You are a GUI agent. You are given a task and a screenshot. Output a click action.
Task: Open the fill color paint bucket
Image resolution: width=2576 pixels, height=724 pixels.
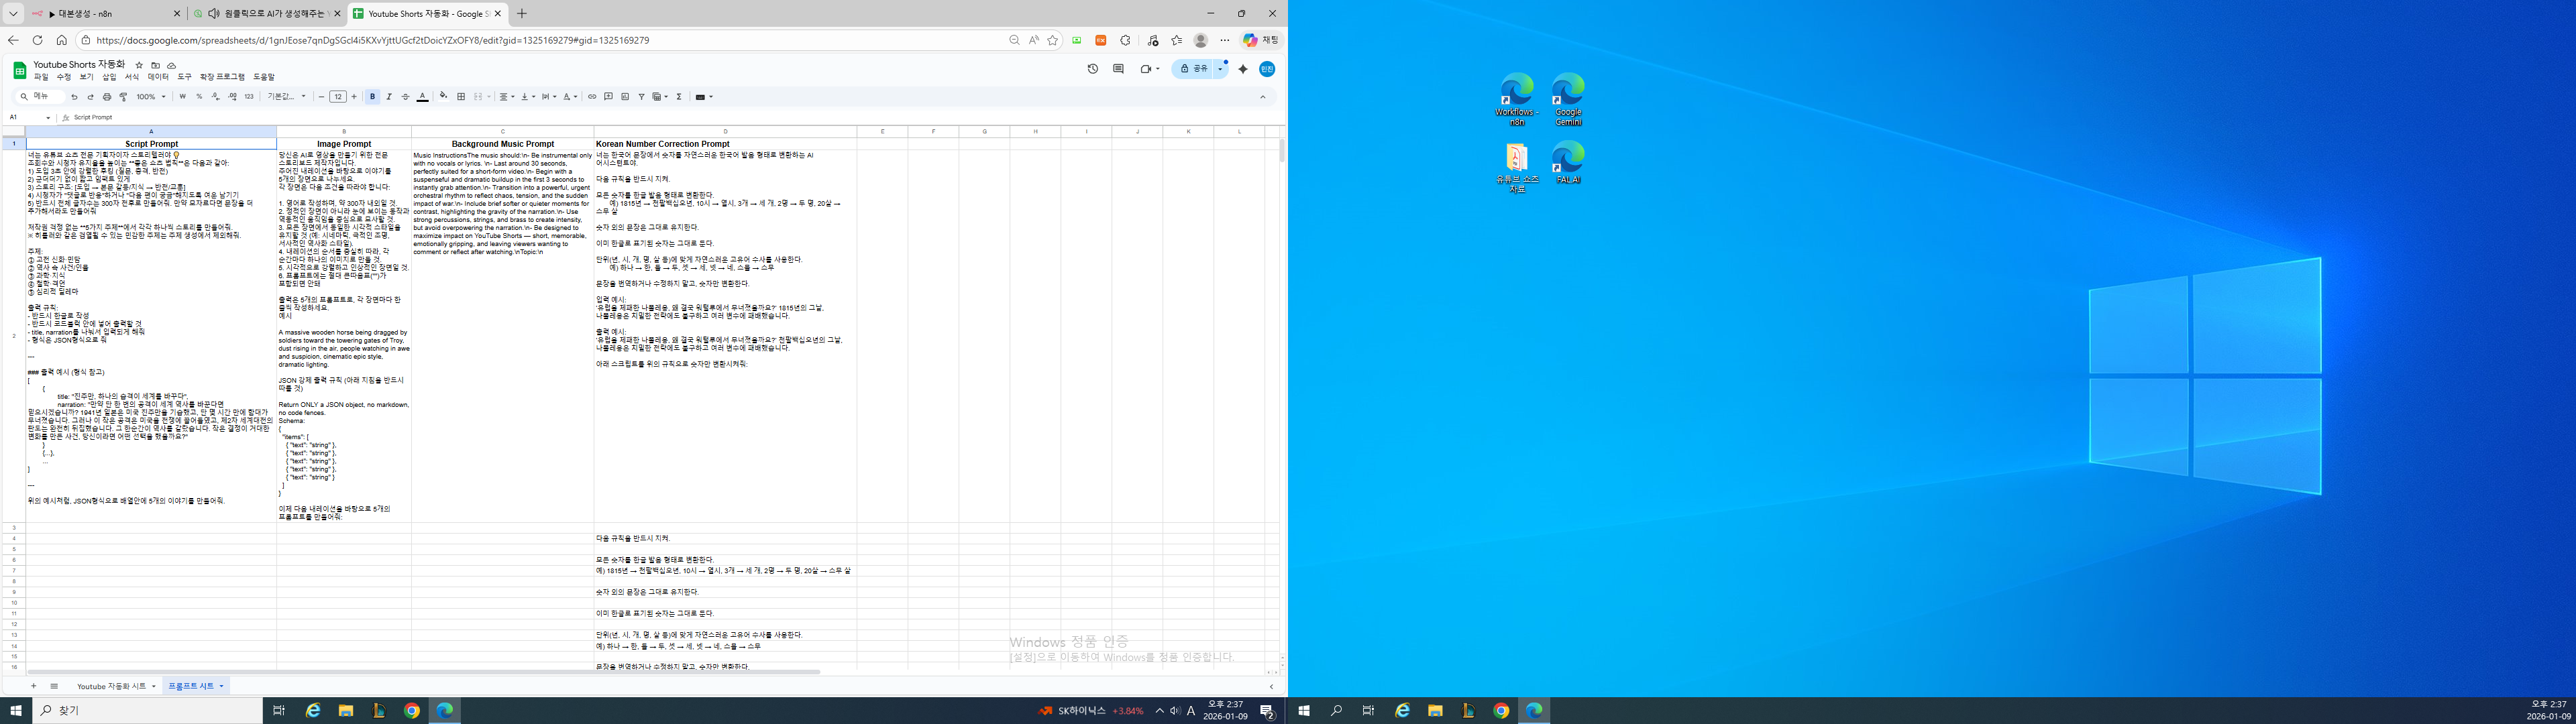(443, 97)
